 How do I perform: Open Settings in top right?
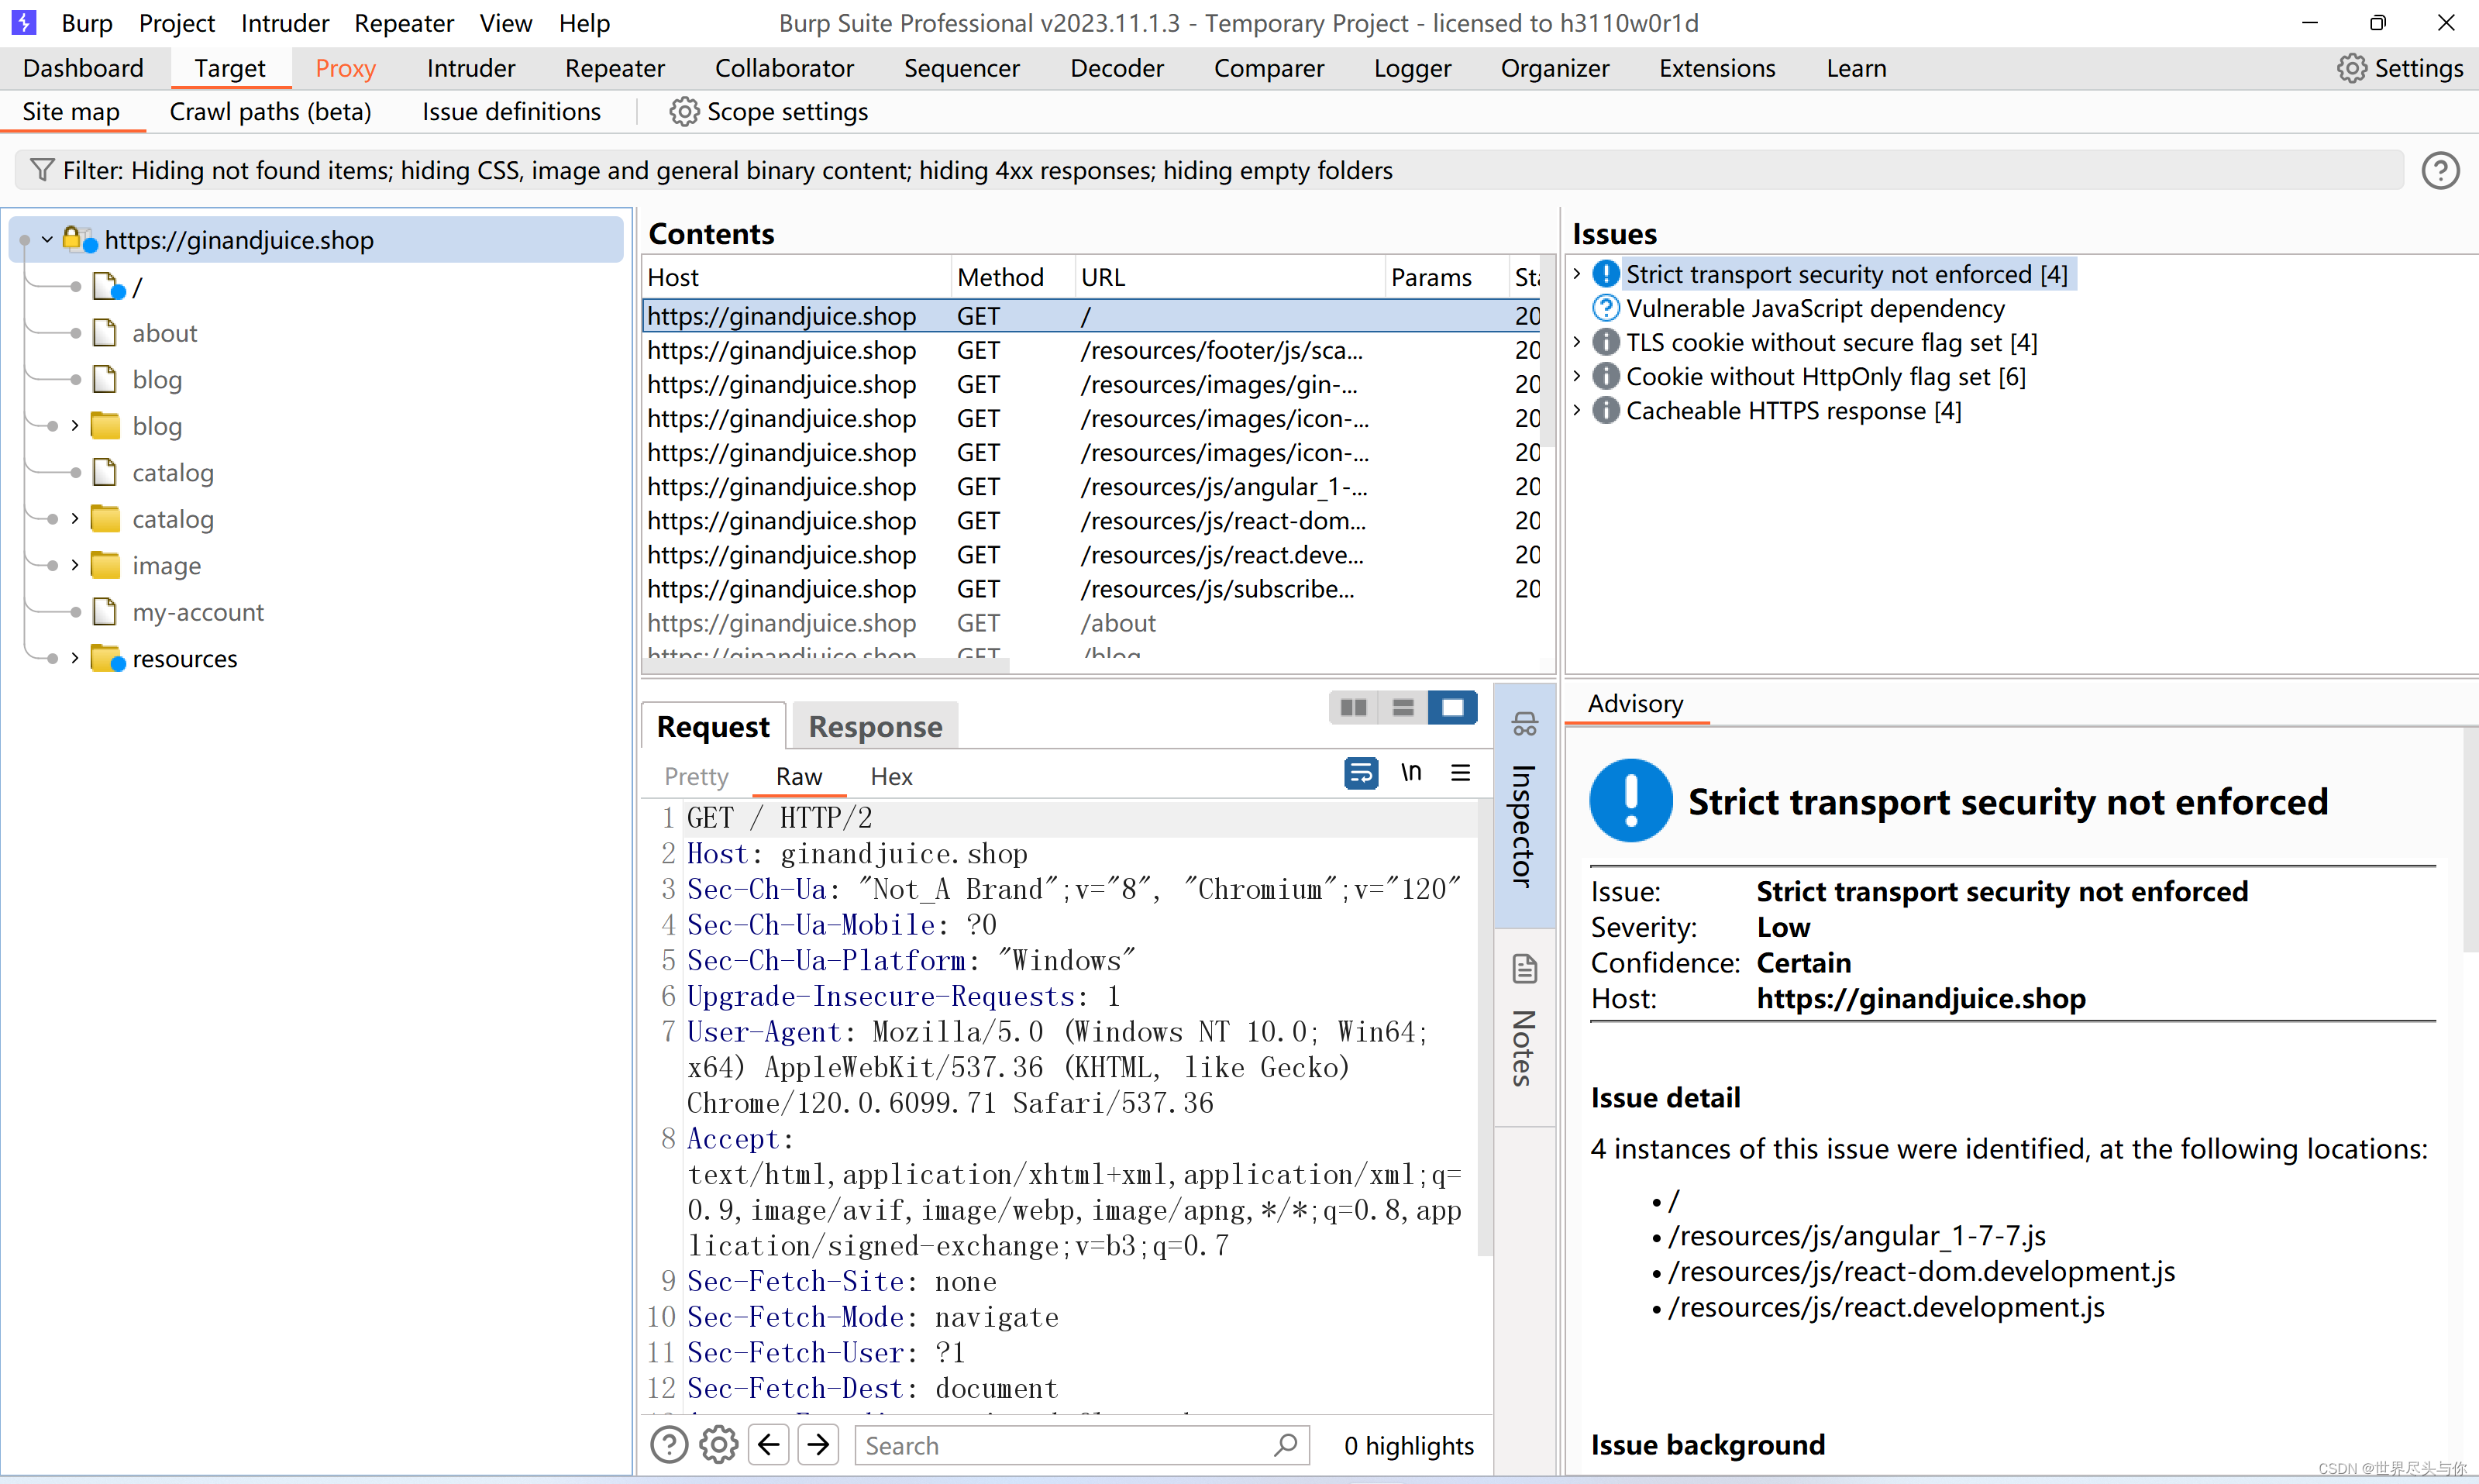pyautogui.click(x=2400, y=68)
